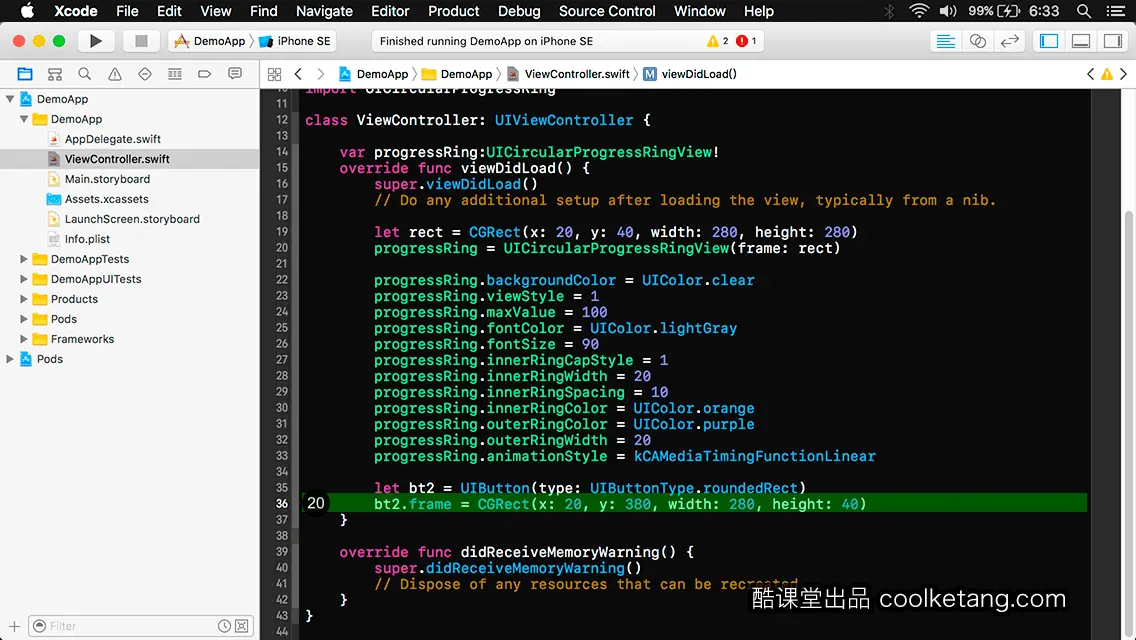Open the Report navigator icon
Viewport: 1136px width, 640px height.
click(x=235, y=74)
